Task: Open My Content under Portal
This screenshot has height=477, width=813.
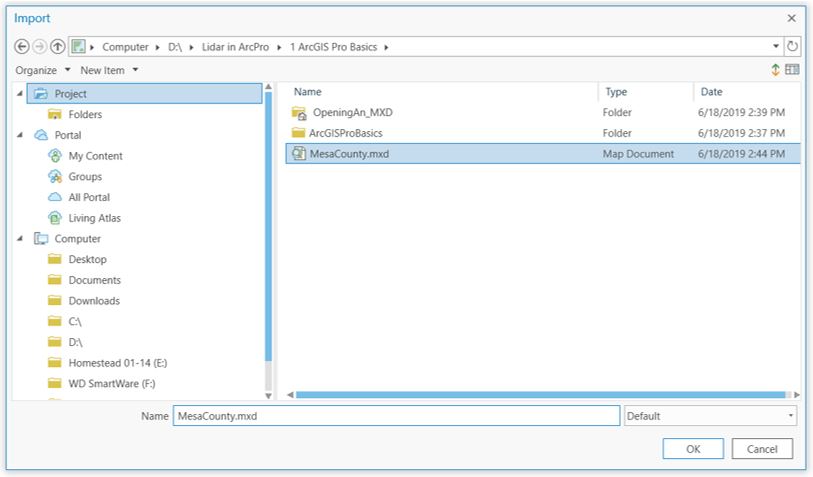Action: pyautogui.click(x=95, y=156)
